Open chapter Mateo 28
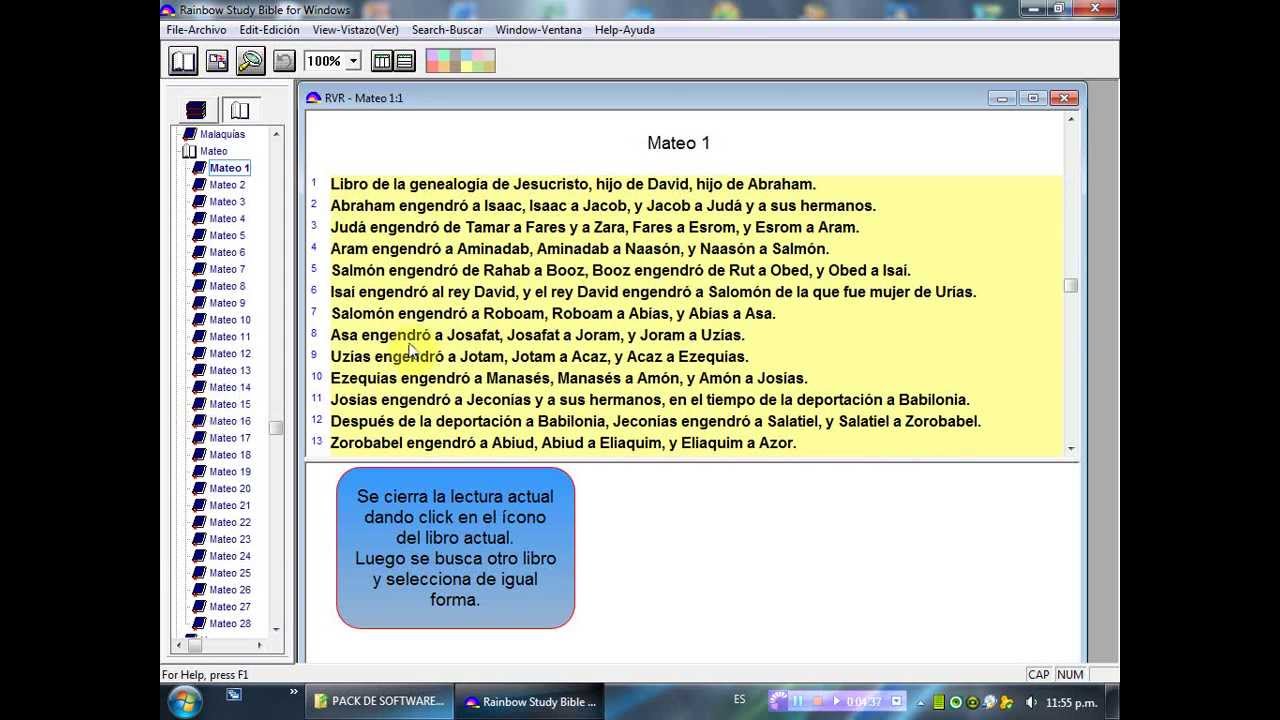Viewport: 1280px width, 720px height. point(230,624)
